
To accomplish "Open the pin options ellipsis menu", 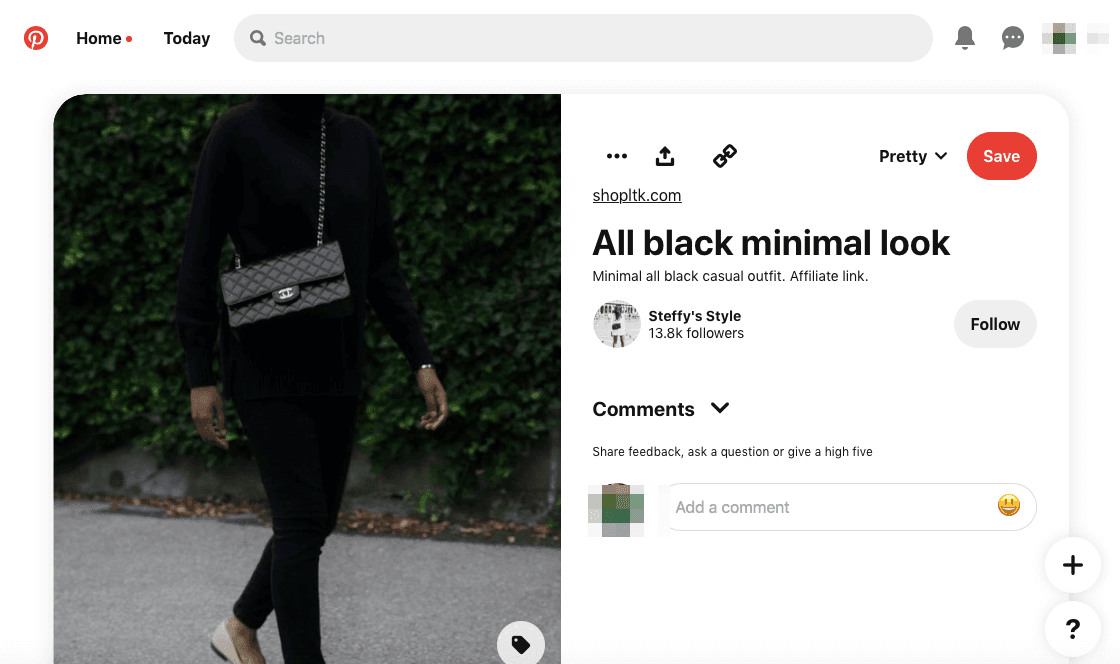I will coord(617,156).
